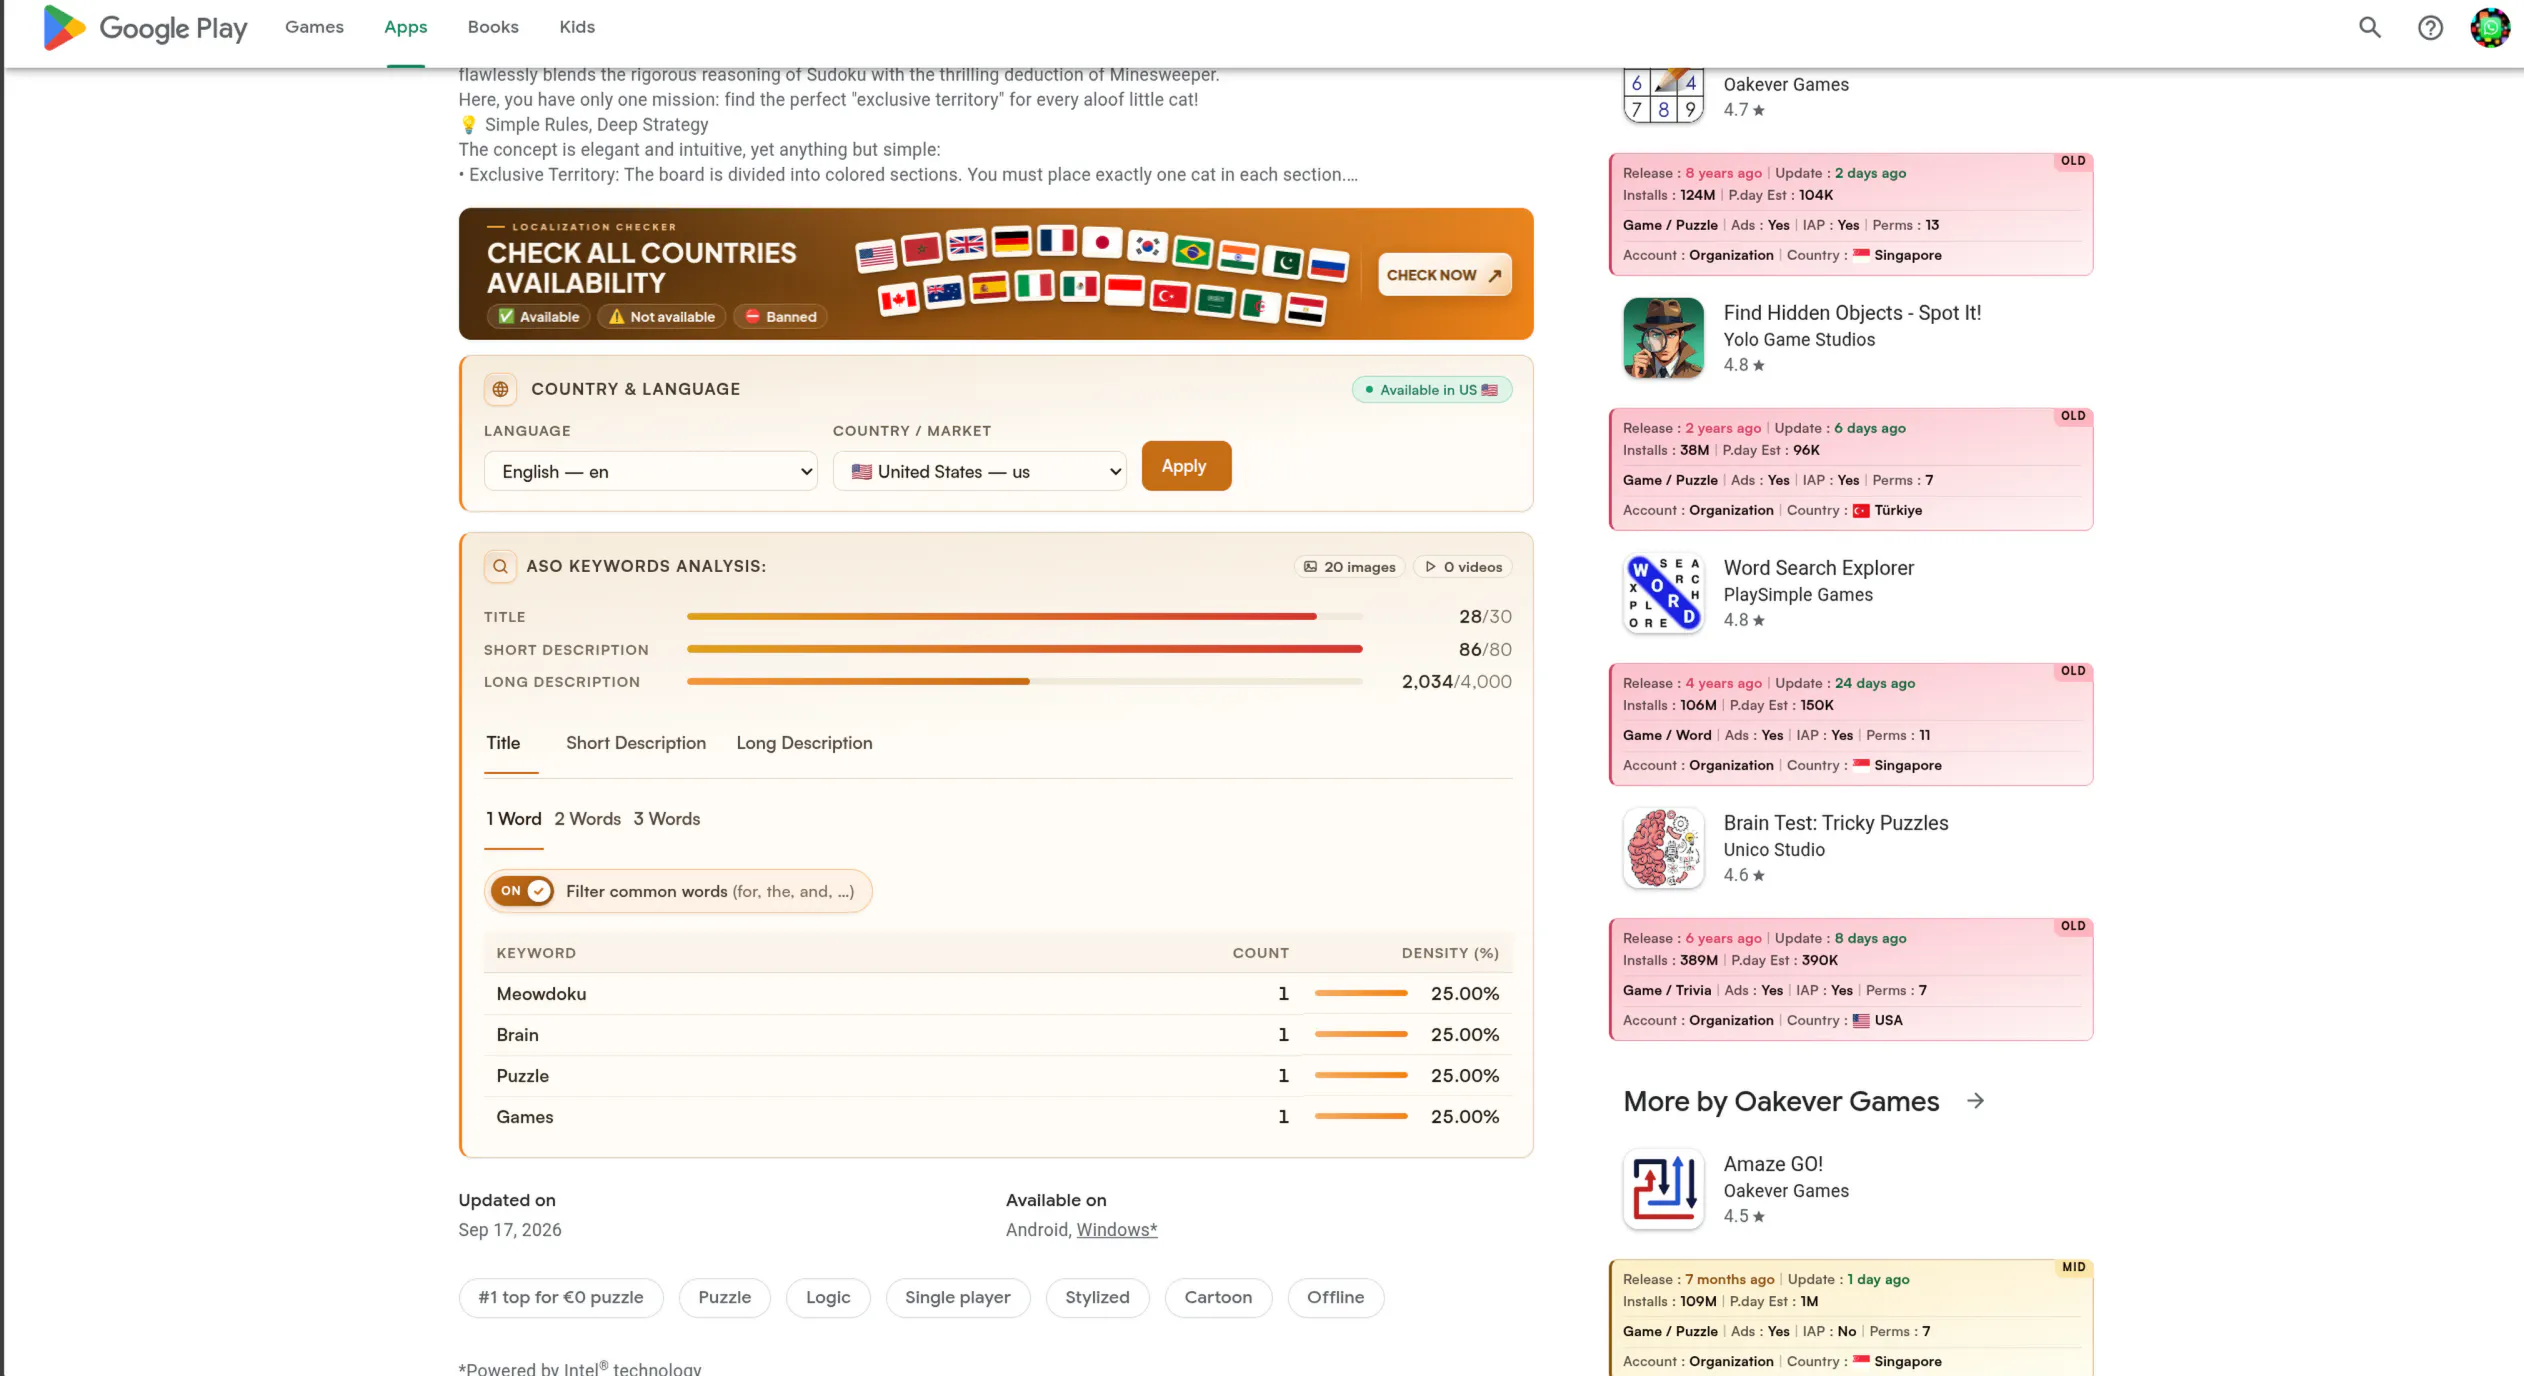Viewport: 2524px width, 1376px height.
Task: Go to the Books section
Action: (x=493, y=27)
